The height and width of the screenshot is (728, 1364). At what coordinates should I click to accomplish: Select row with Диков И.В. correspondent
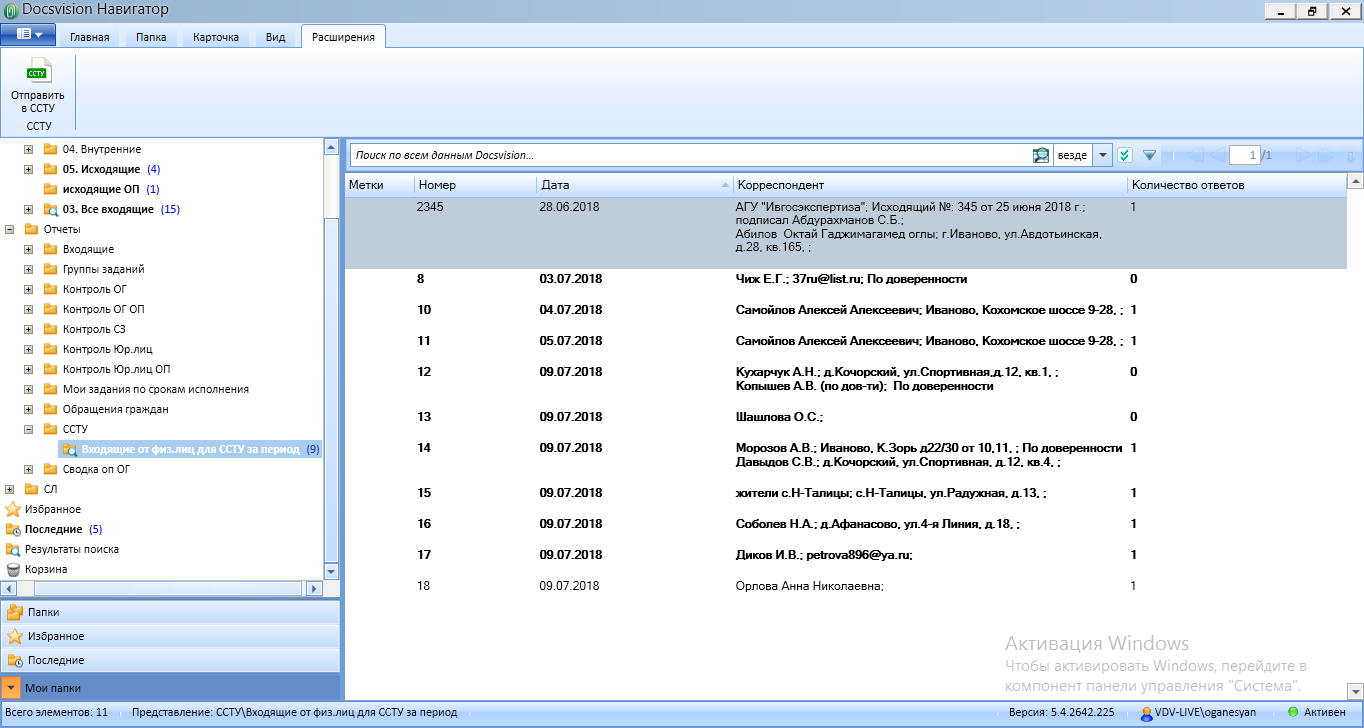coord(845,555)
